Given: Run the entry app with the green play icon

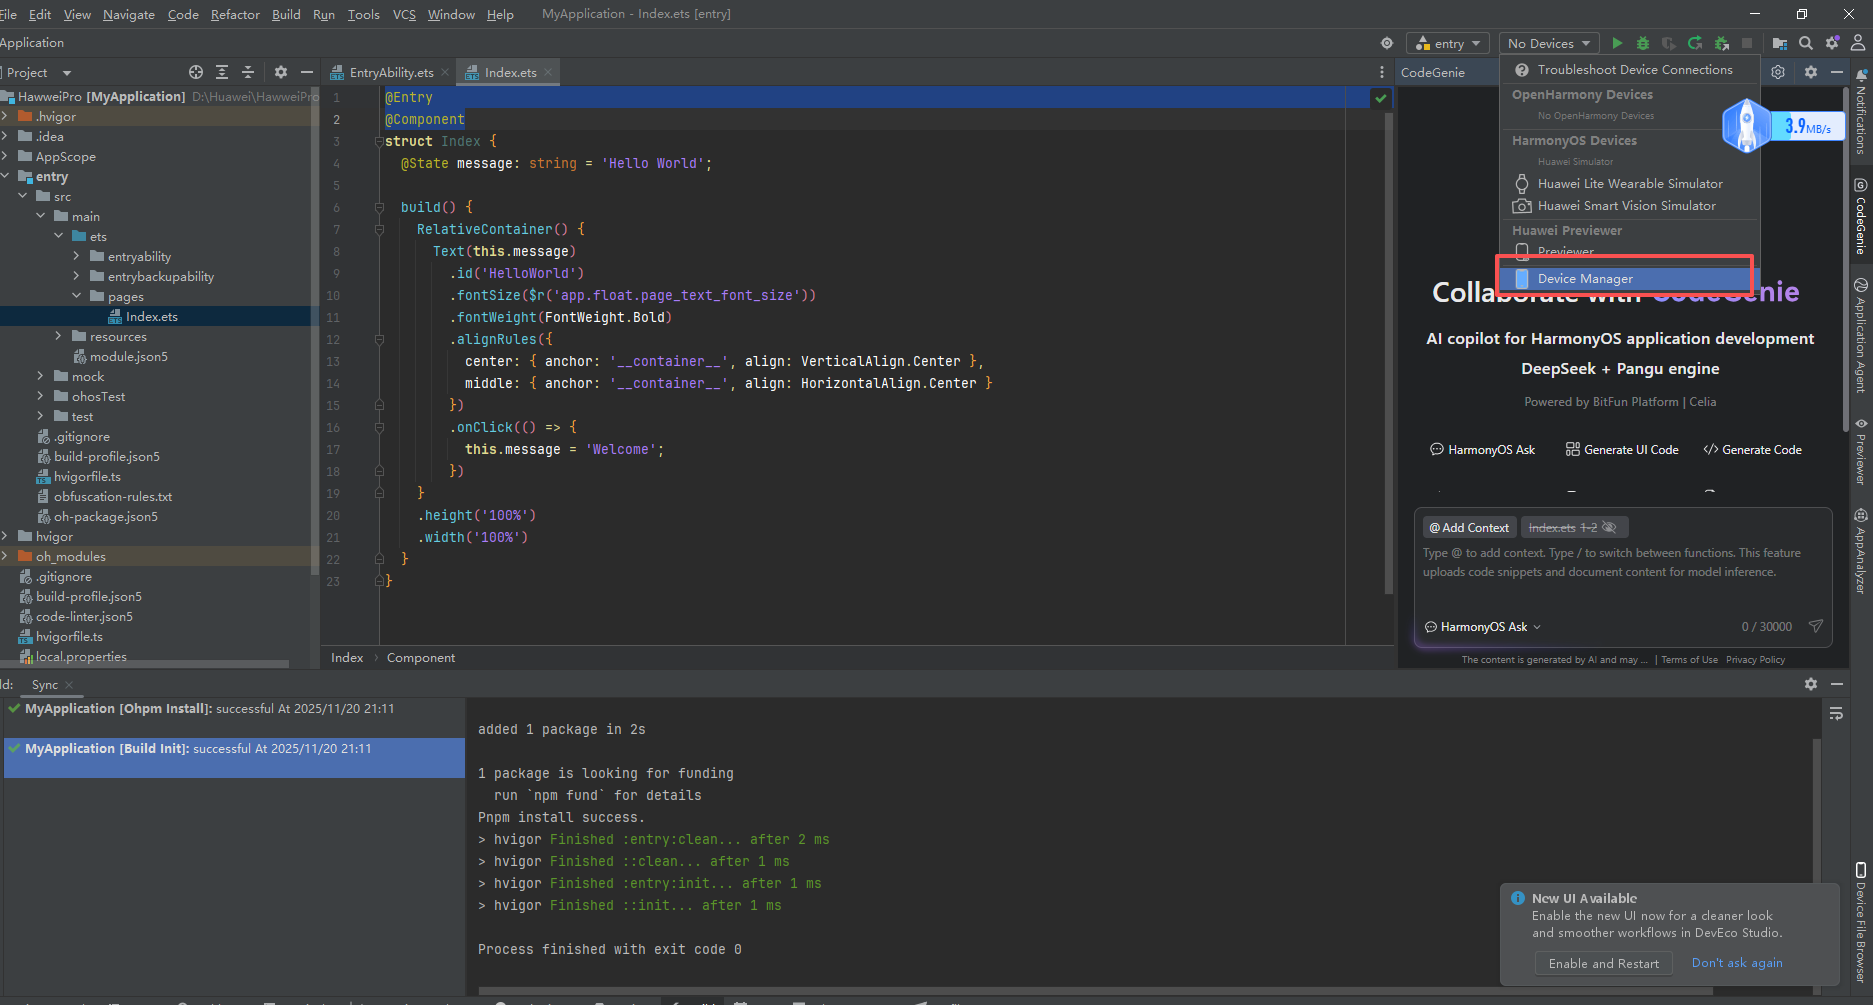Looking at the screenshot, I should [x=1617, y=43].
